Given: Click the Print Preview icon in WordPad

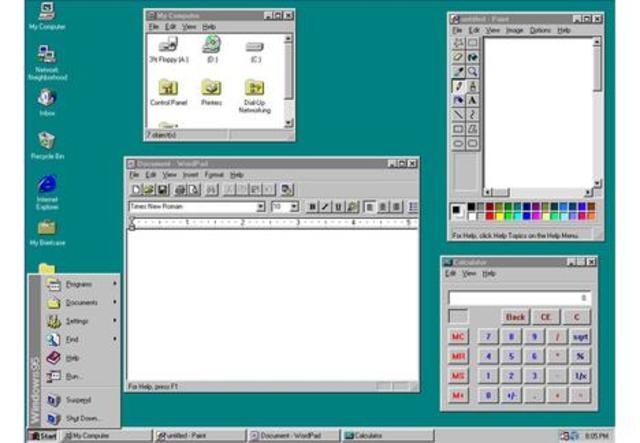Looking at the screenshot, I should pyautogui.click(x=193, y=189).
